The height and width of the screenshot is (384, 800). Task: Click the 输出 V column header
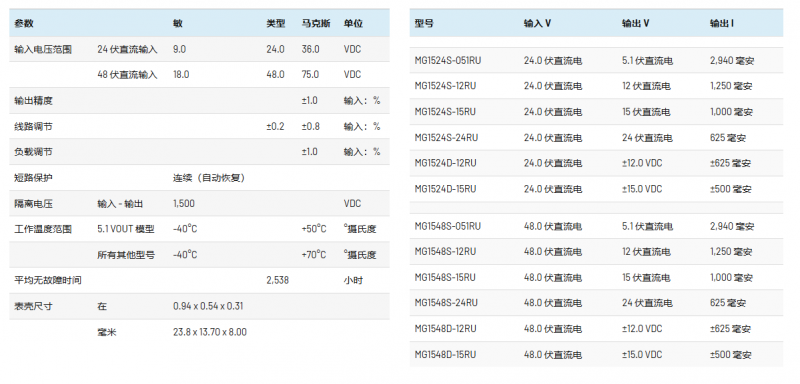pyautogui.click(x=635, y=23)
